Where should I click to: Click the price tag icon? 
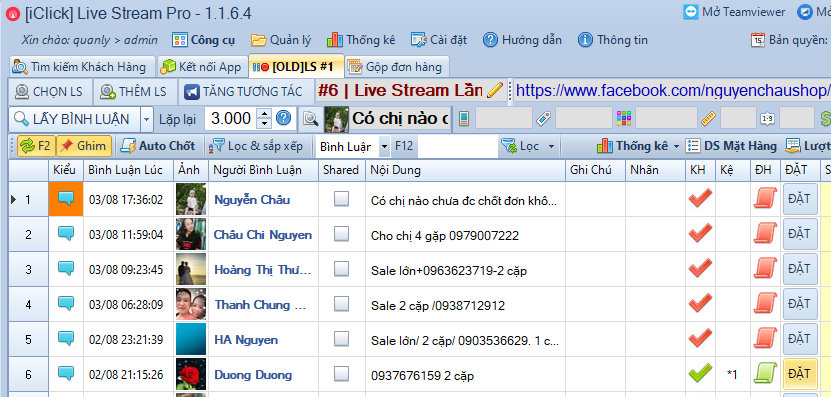[543, 118]
